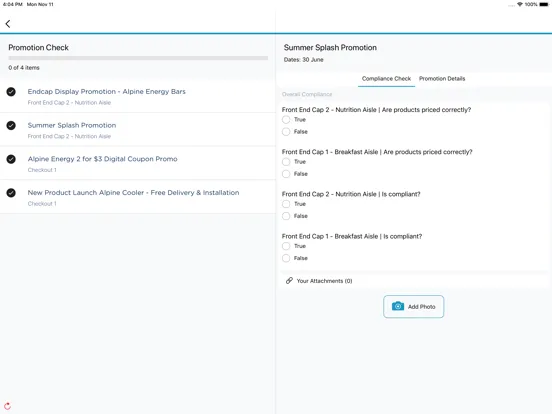Switch to Compliance Check tab
The height and width of the screenshot is (414, 552).
tap(386, 79)
